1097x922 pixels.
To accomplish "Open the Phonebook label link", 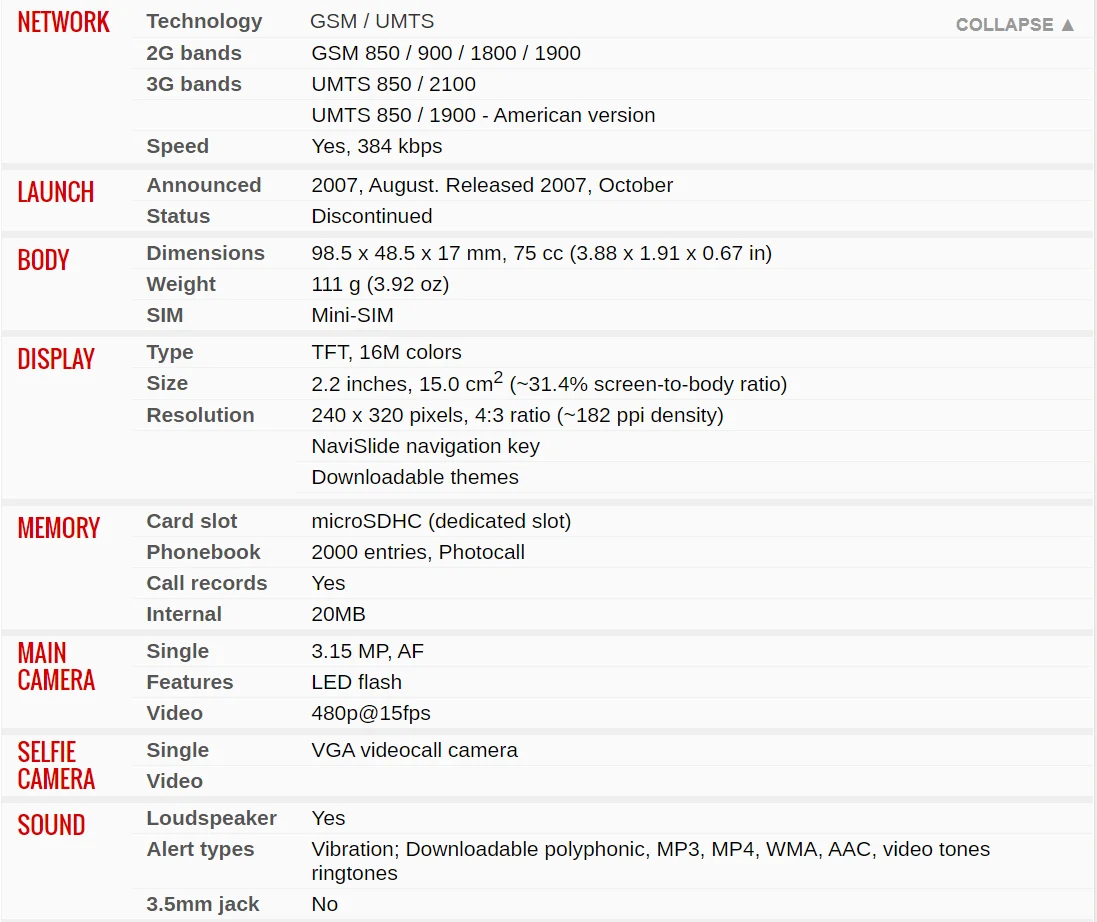I will click(x=203, y=552).
